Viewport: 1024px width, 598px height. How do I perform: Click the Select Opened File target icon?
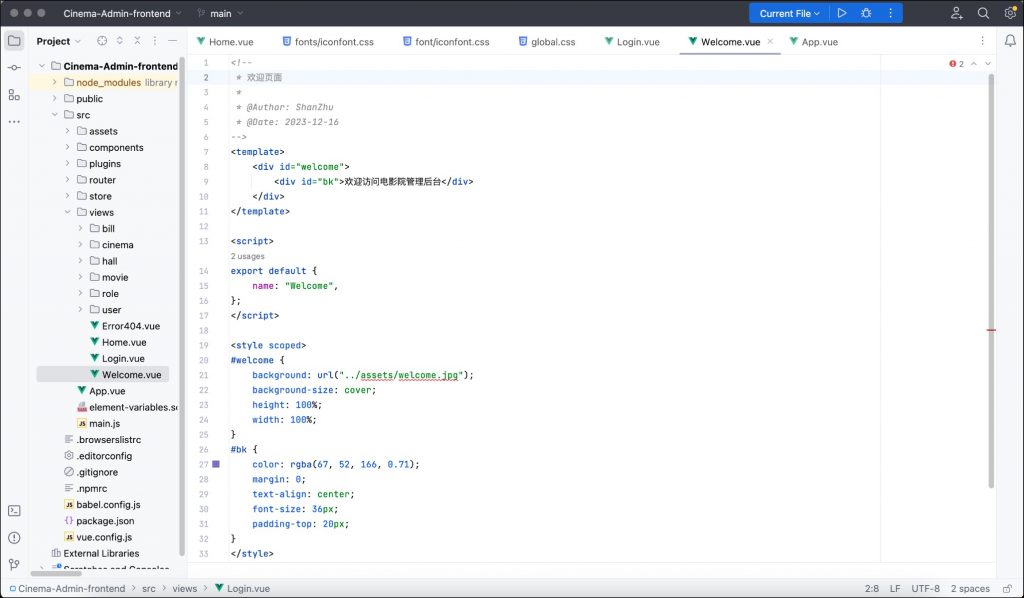click(102, 41)
